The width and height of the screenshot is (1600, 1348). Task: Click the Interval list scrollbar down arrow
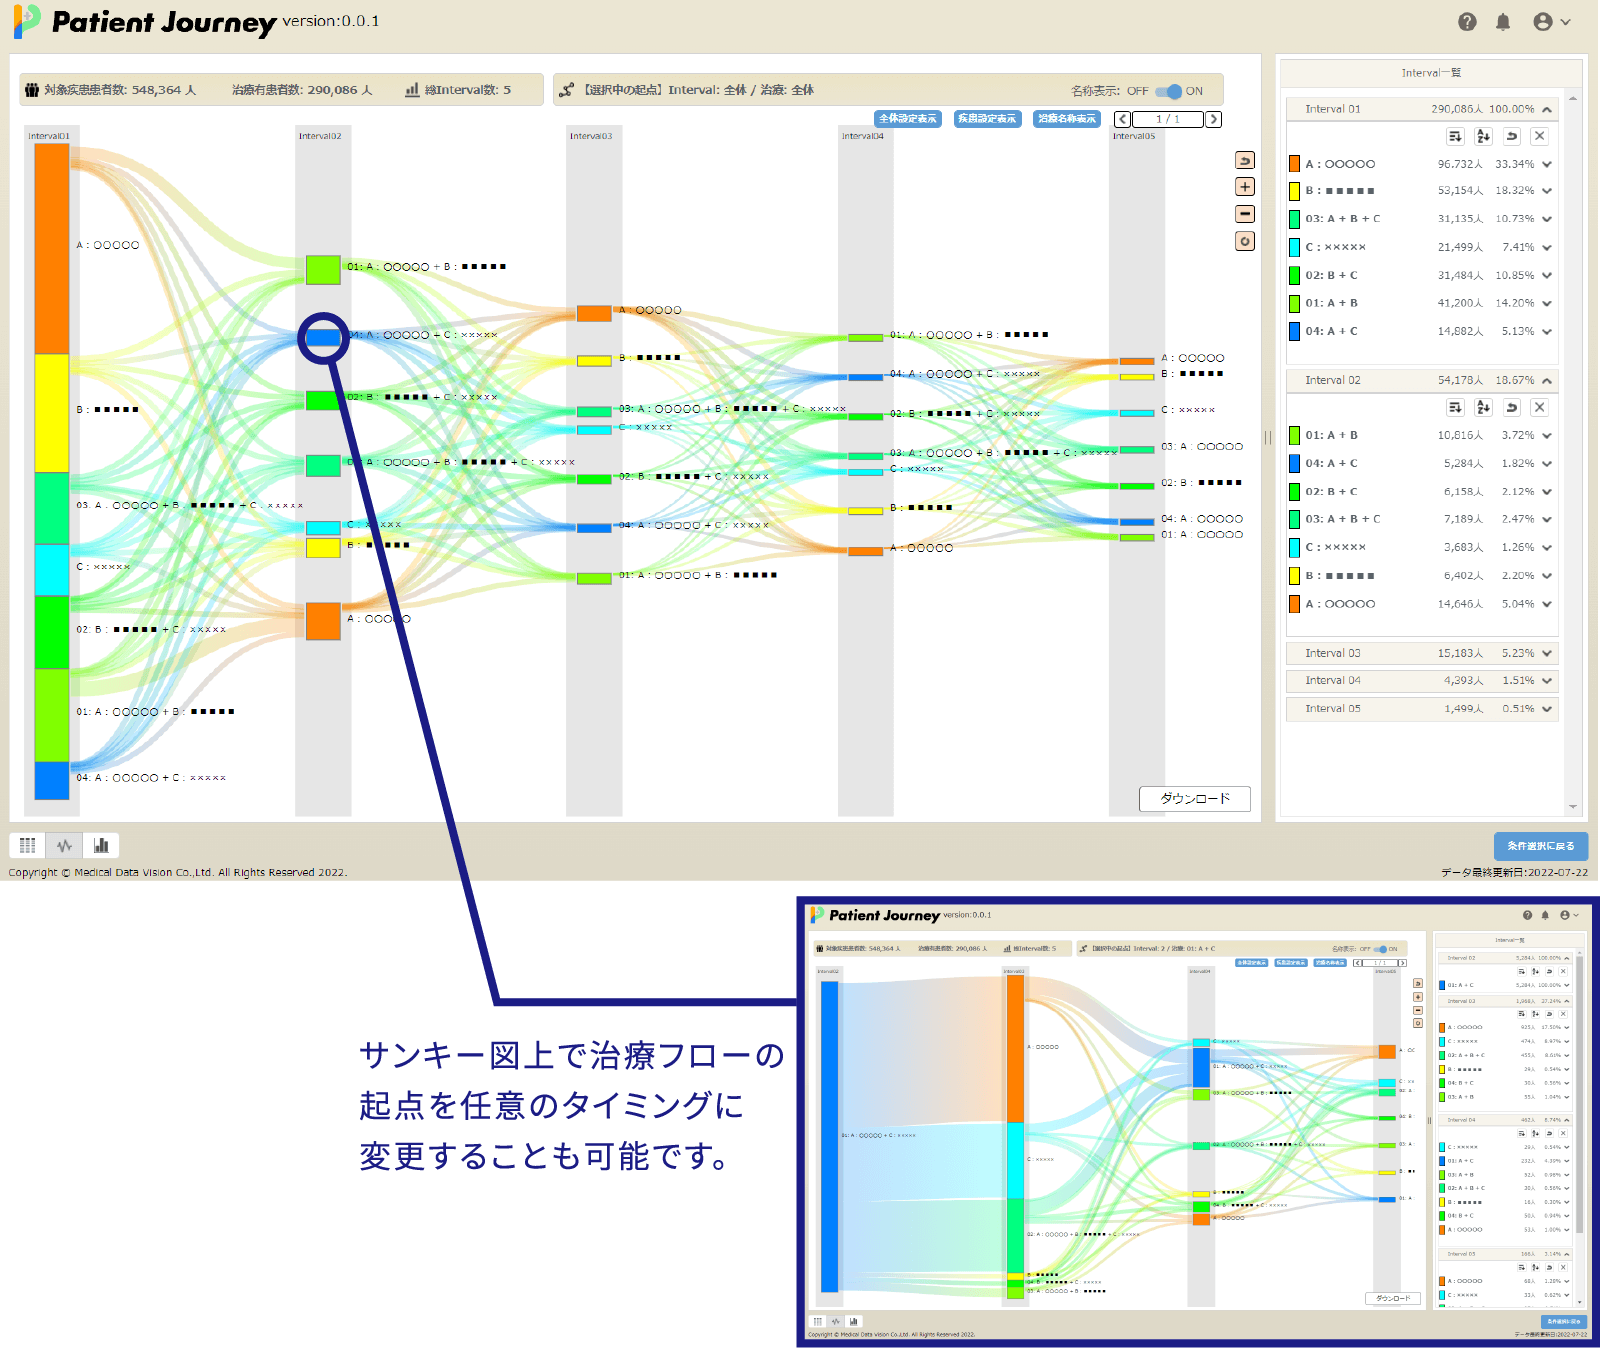[1573, 807]
